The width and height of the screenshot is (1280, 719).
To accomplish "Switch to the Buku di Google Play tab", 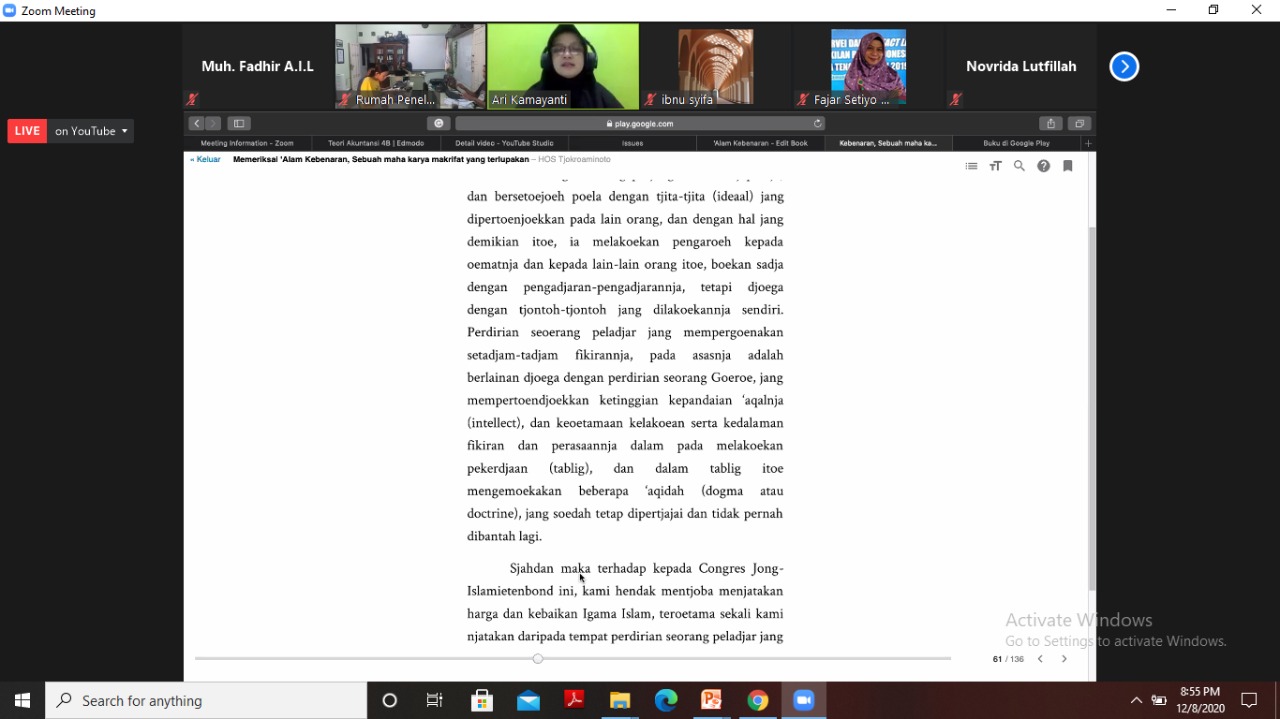I will (1016, 143).
